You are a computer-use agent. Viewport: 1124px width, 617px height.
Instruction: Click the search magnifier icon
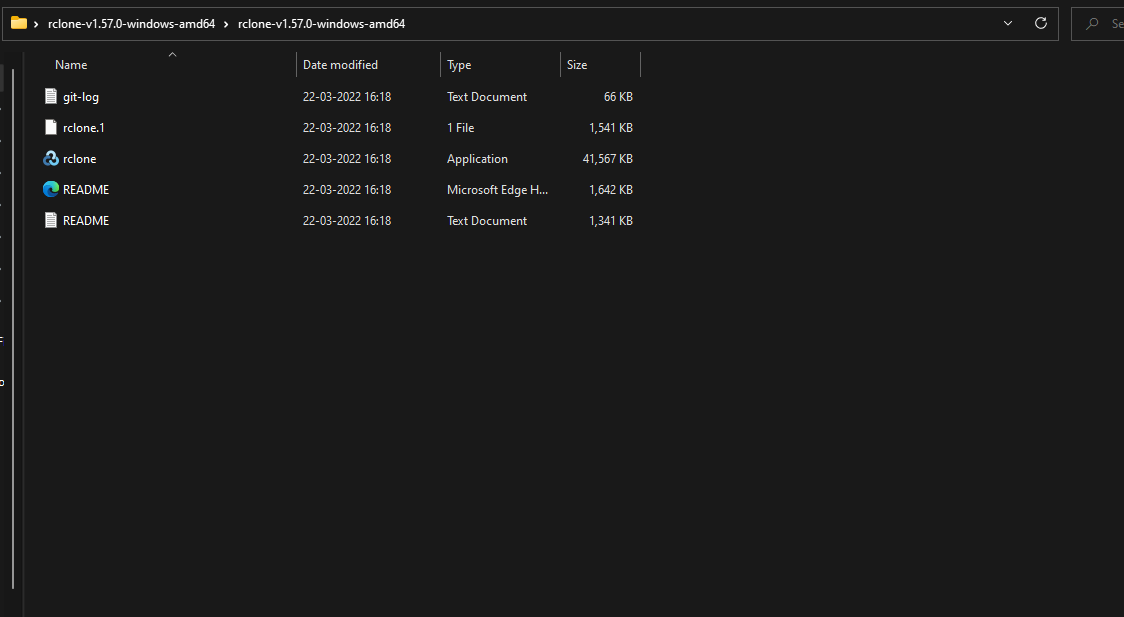(x=1092, y=24)
